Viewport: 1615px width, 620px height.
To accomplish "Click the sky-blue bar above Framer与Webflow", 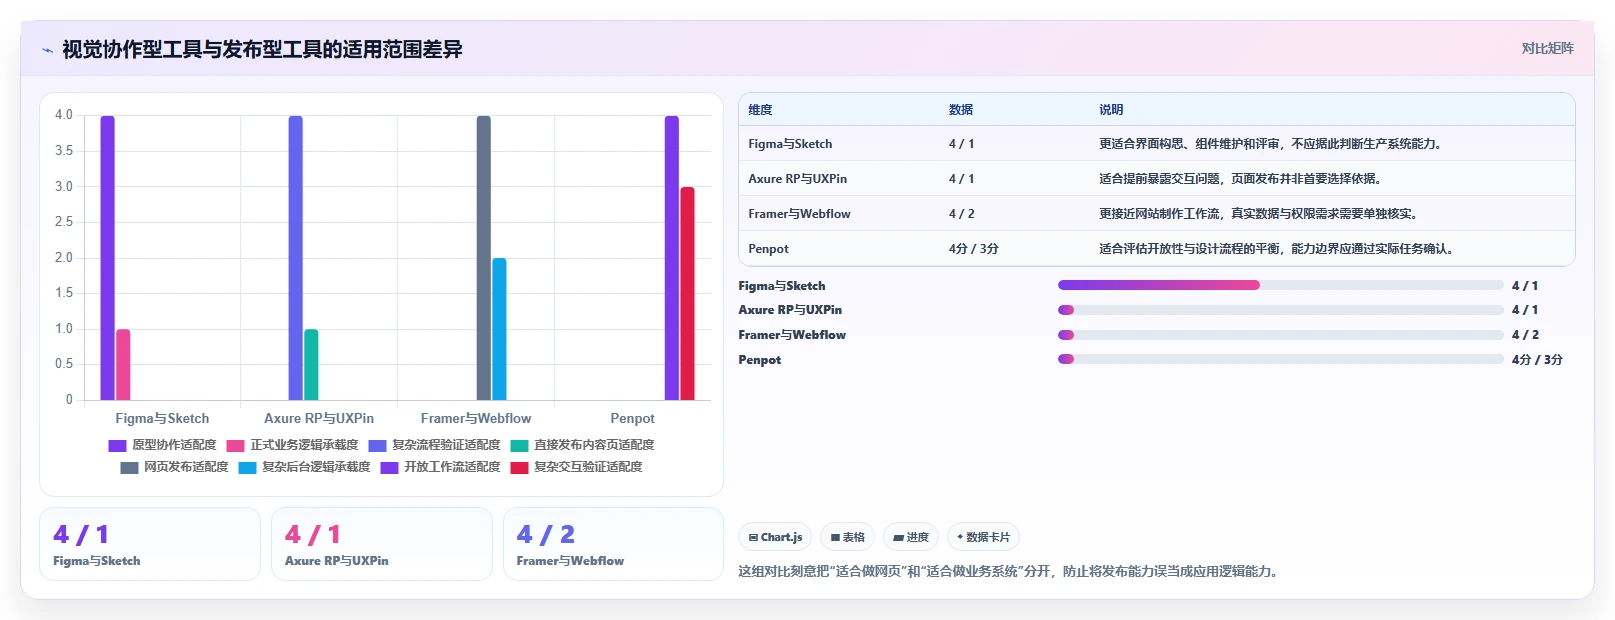I will coord(499,329).
